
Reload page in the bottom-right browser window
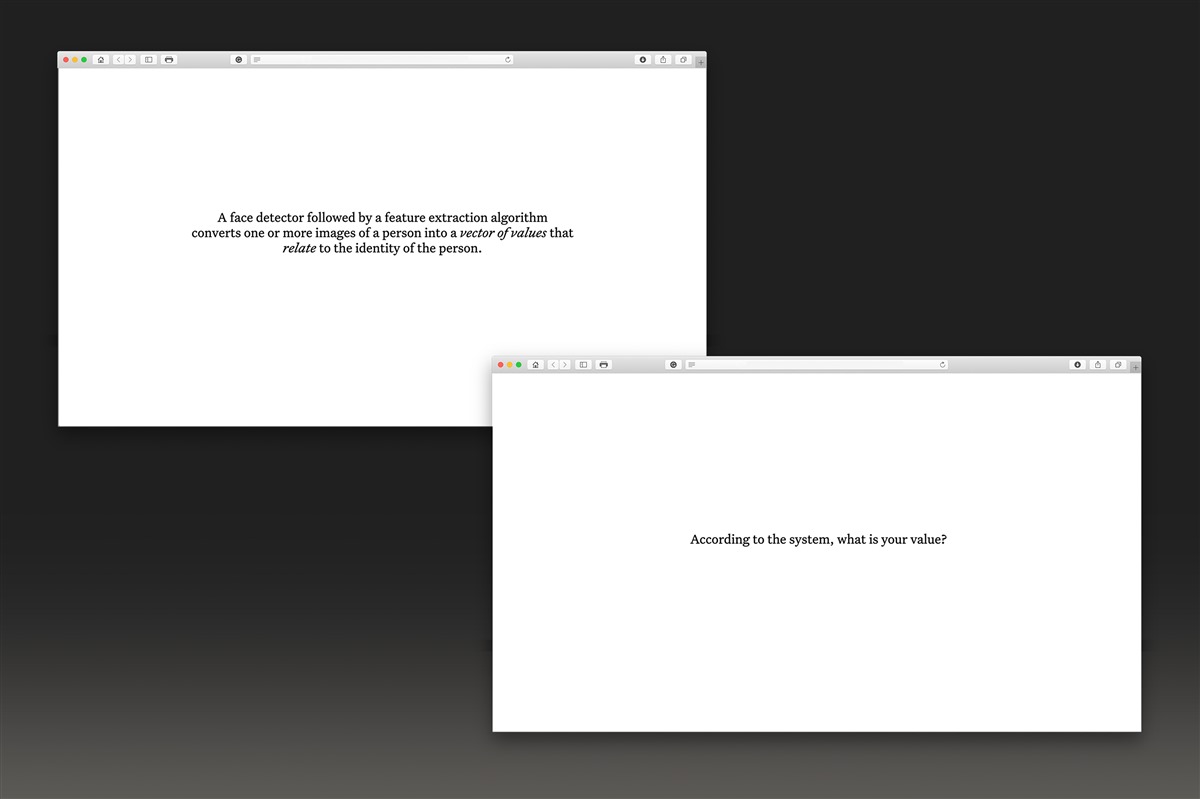943,365
